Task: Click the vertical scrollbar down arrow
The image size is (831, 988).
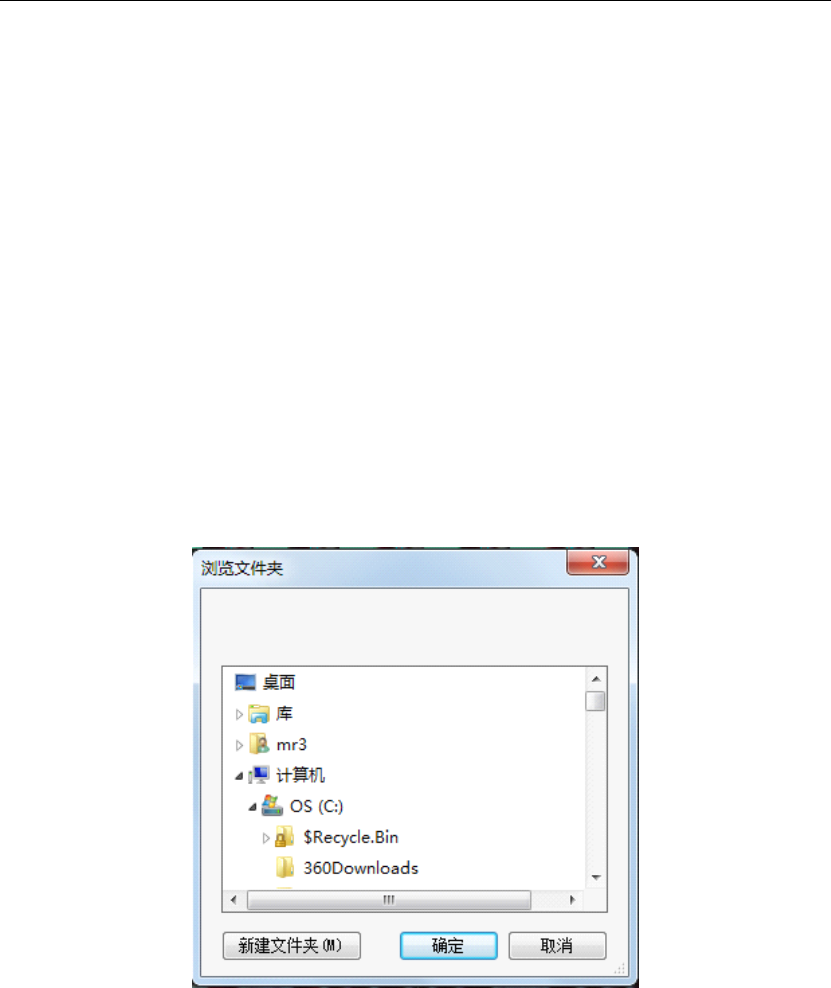Action: point(595,877)
